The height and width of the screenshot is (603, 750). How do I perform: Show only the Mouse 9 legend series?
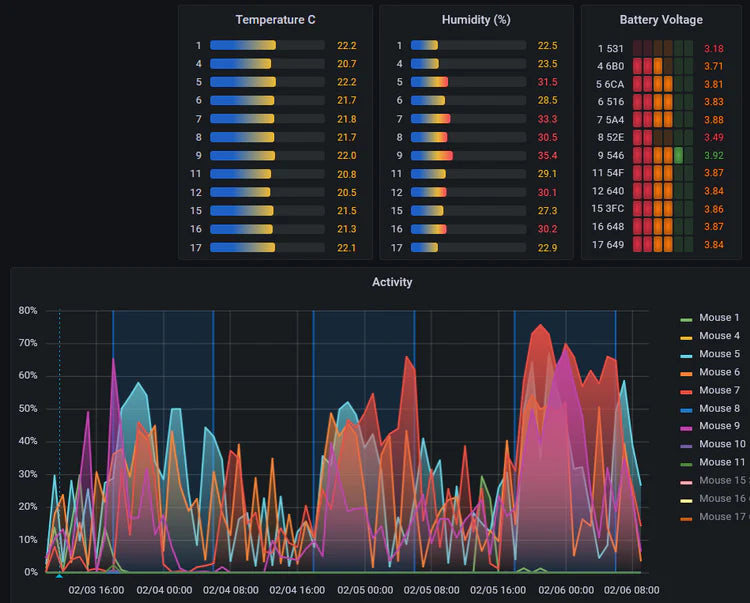tap(719, 426)
